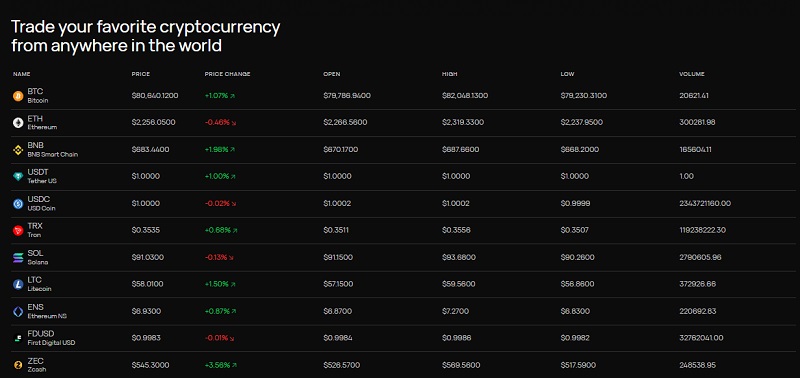Click the Tron coin icon
Screen dimensions: 800x378
[18, 231]
